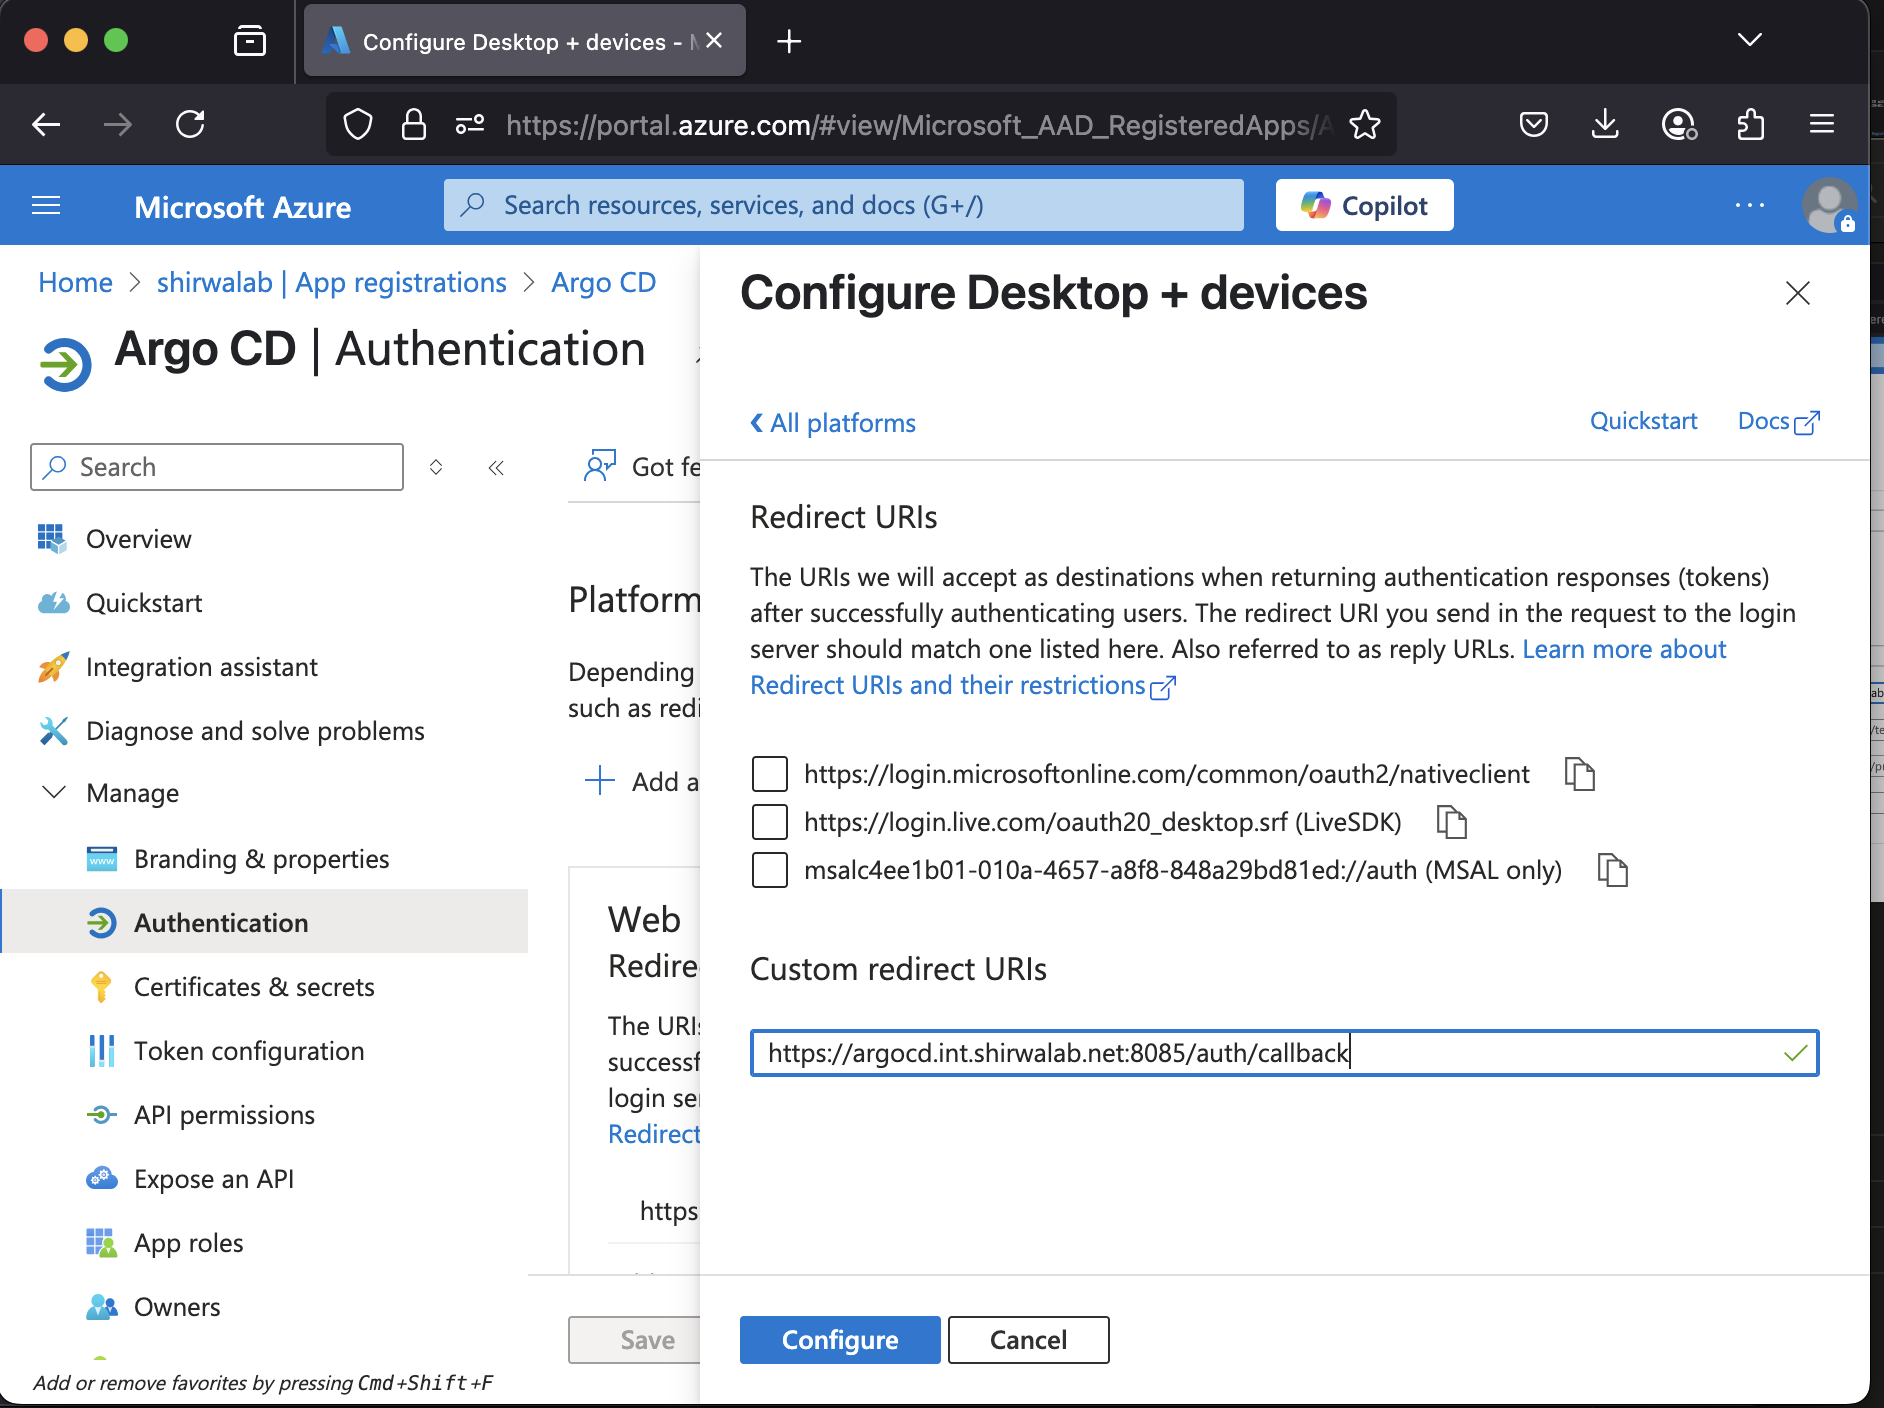This screenshot has height=1408, width=1884.
Task: Open the Azure portal hamburger menu
Action: (46, 206)
